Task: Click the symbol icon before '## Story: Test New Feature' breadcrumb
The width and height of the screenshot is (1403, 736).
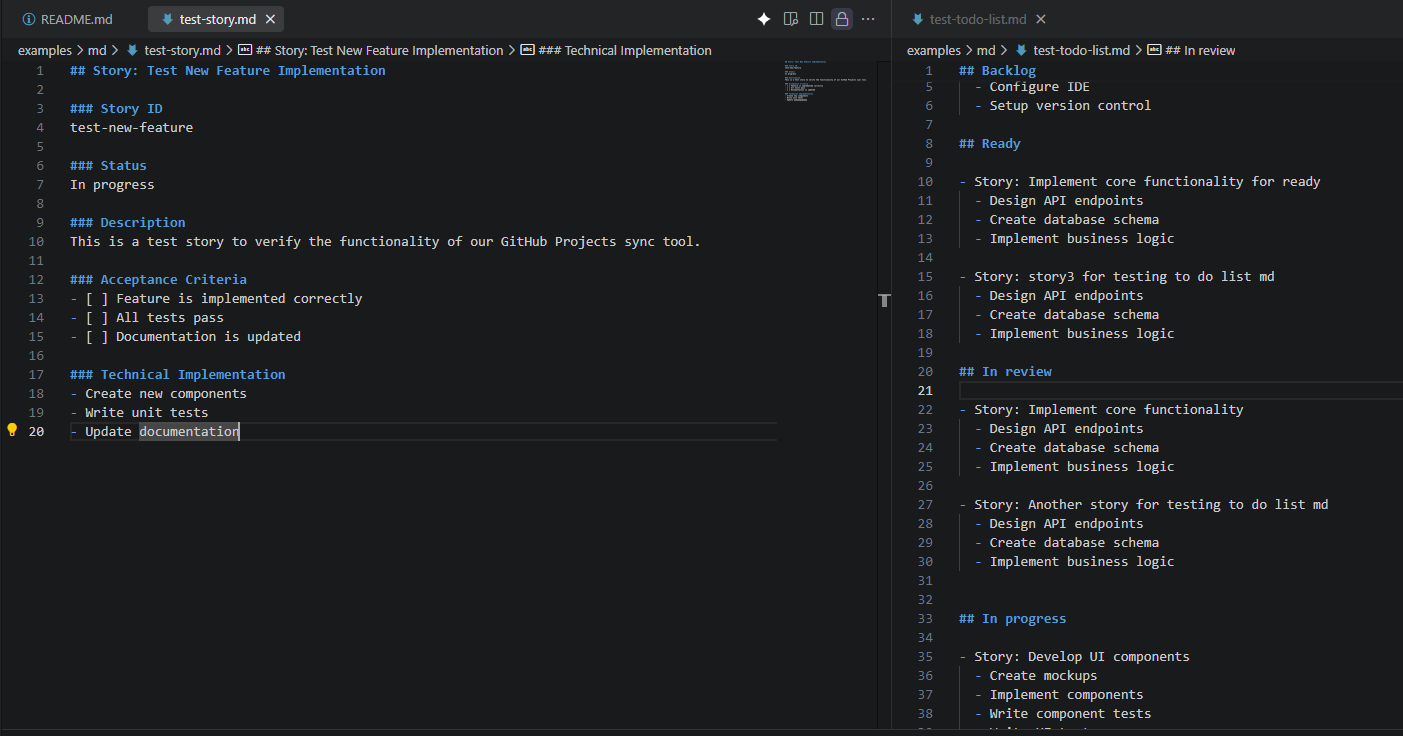Action: point(245,50)
